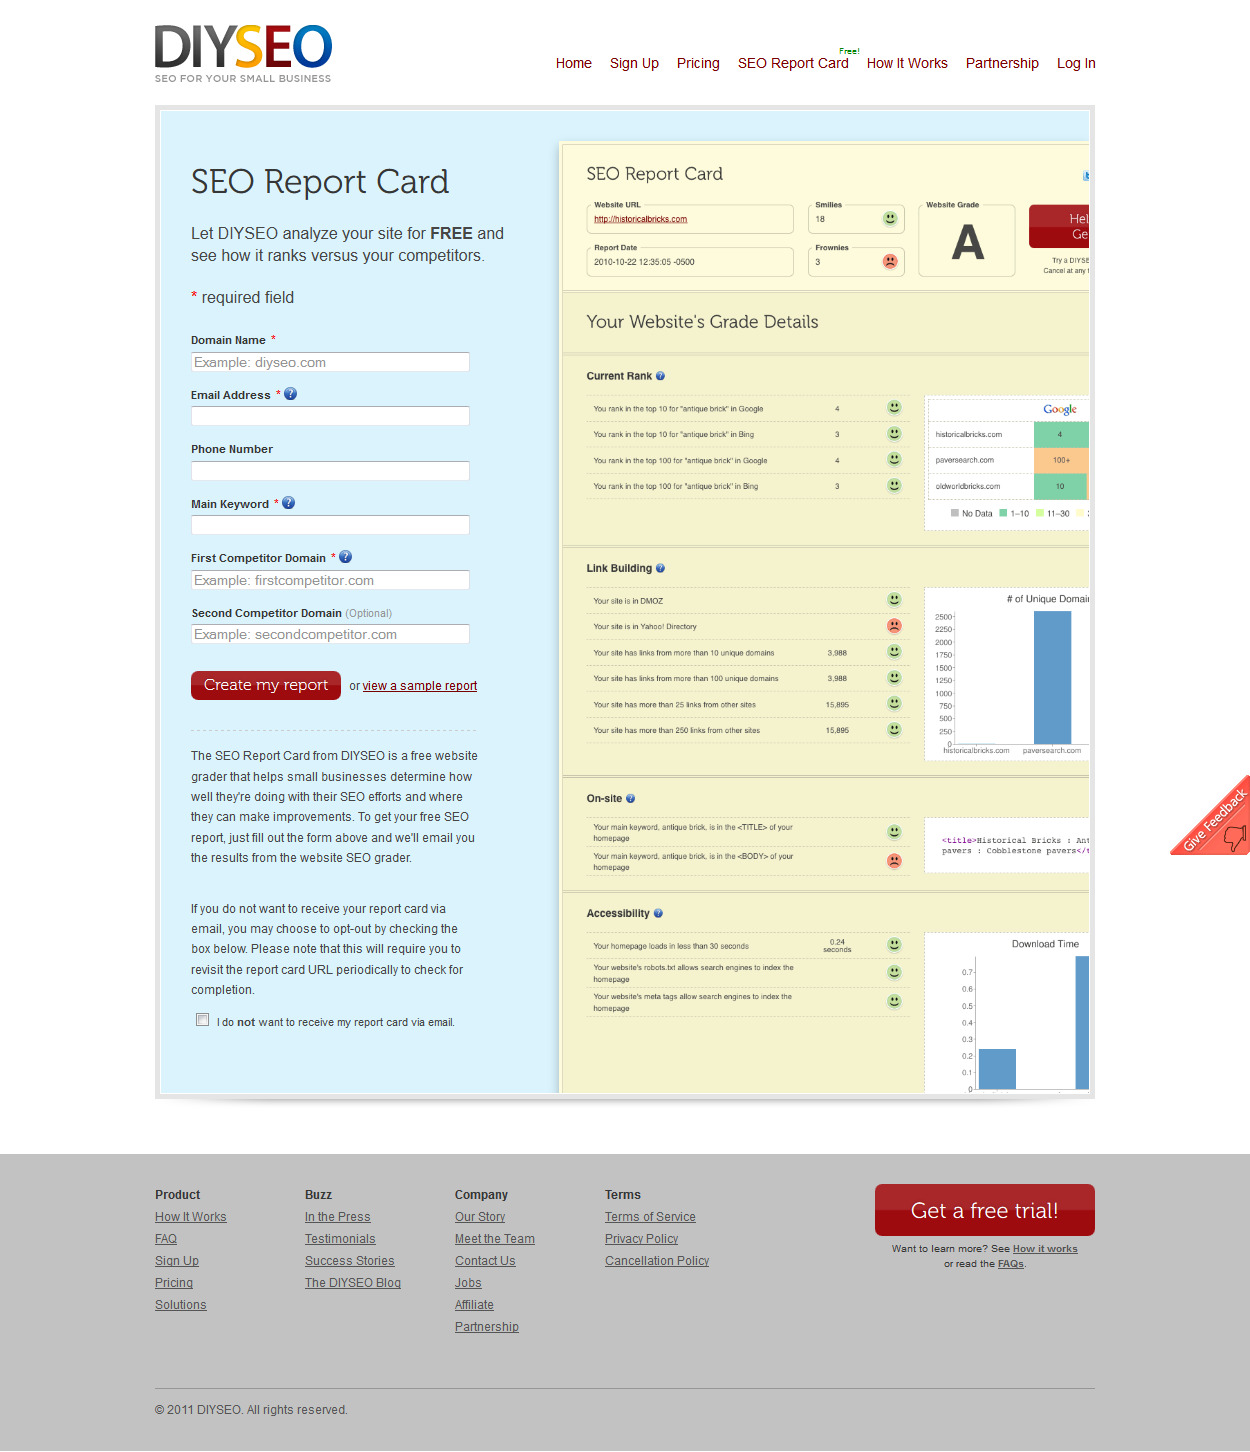Click footer Jobs link
This screenshot has width=1250, height=1452.
coord(468,1283)
